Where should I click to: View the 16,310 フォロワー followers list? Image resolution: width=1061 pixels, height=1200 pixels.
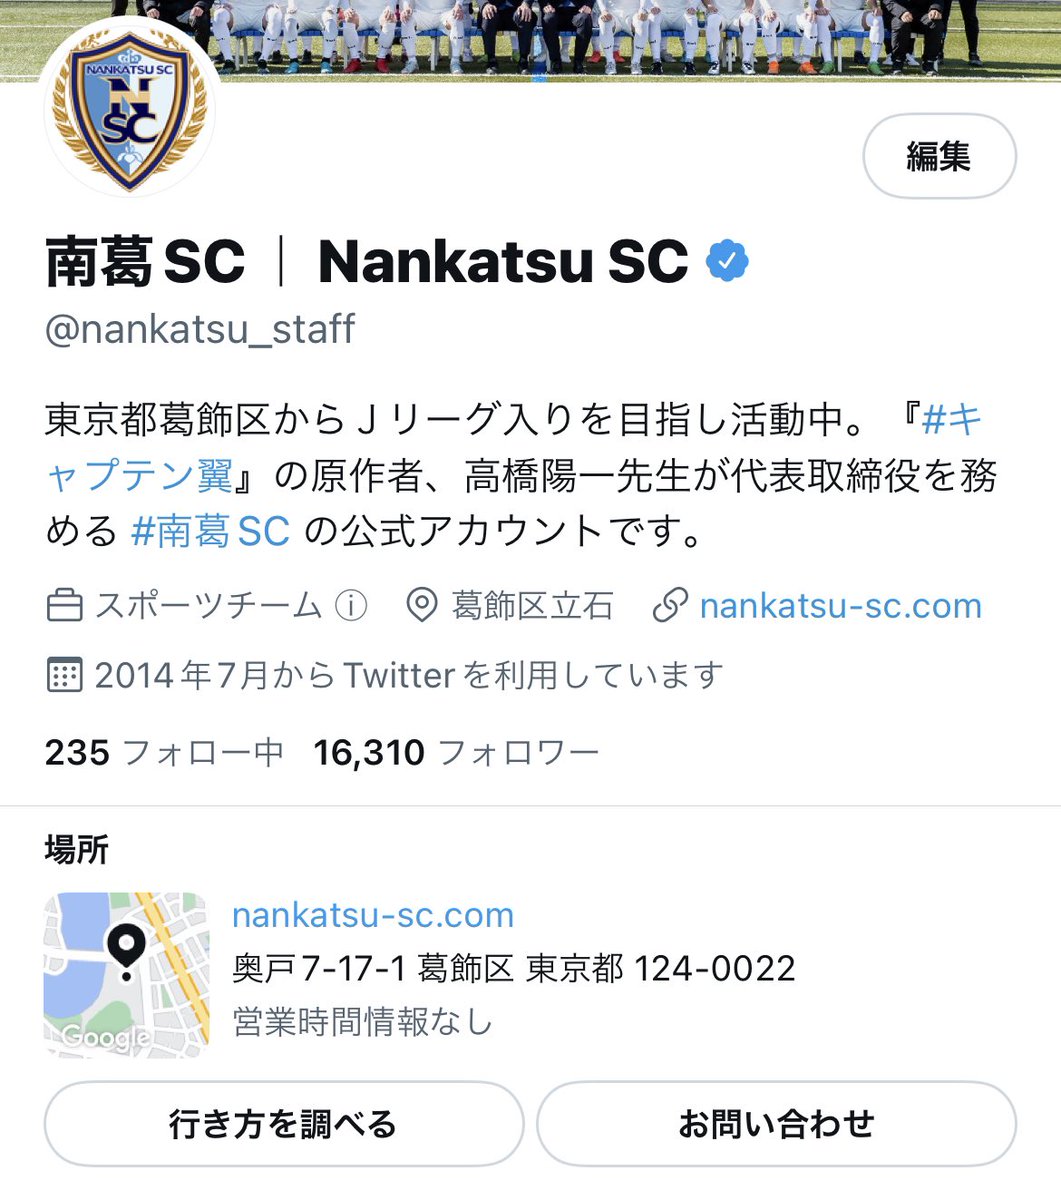[x=456, y=752]
